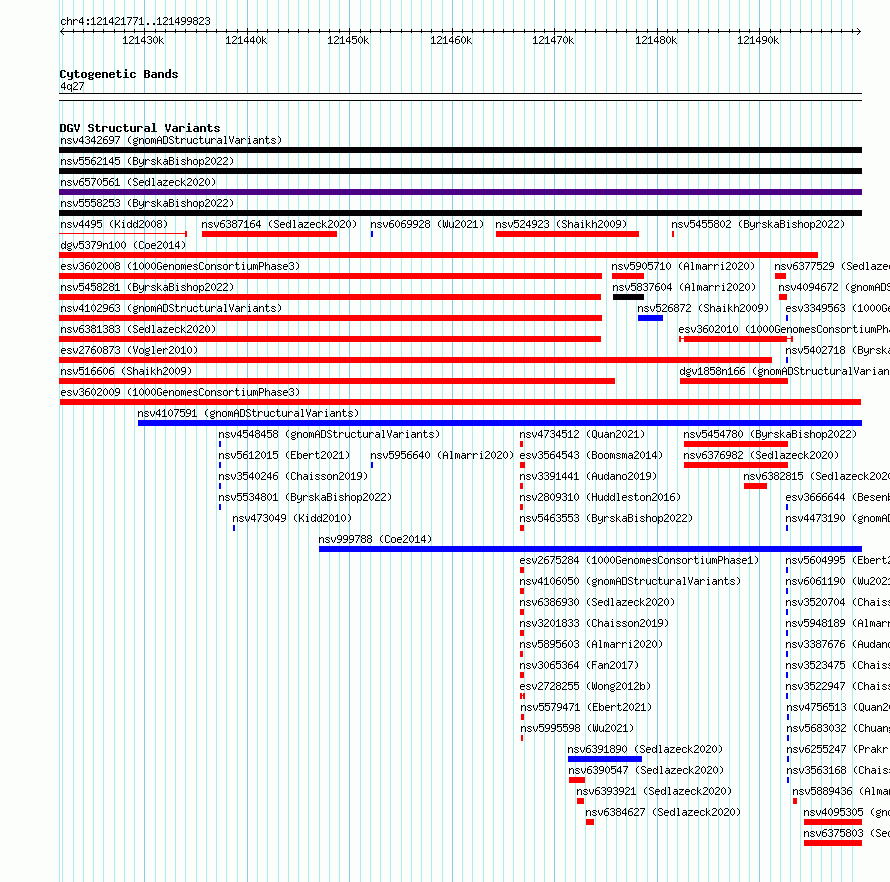
Task: Select the red nsv6387164 Sedlazeck2020 bar
Action: pyautogui.click(x=270, y=234)
